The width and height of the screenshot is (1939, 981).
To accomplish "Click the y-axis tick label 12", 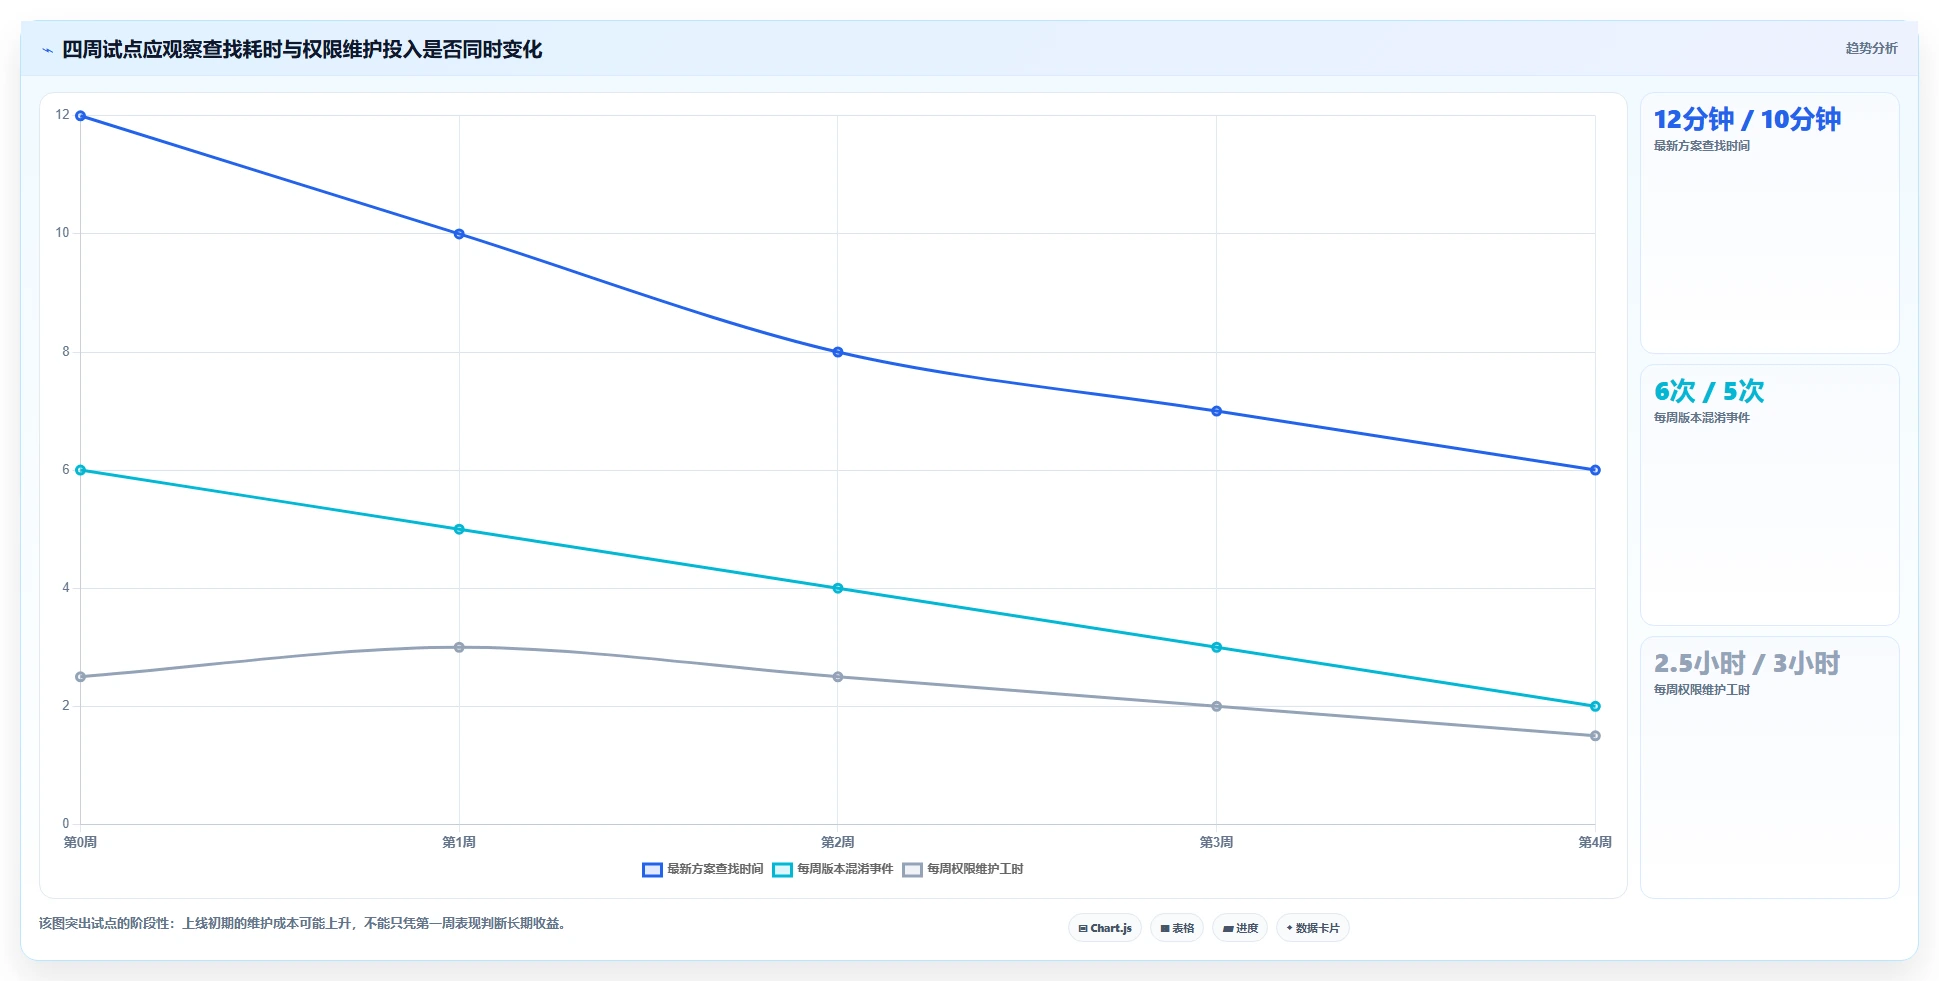I will click(x=63, y=115).
